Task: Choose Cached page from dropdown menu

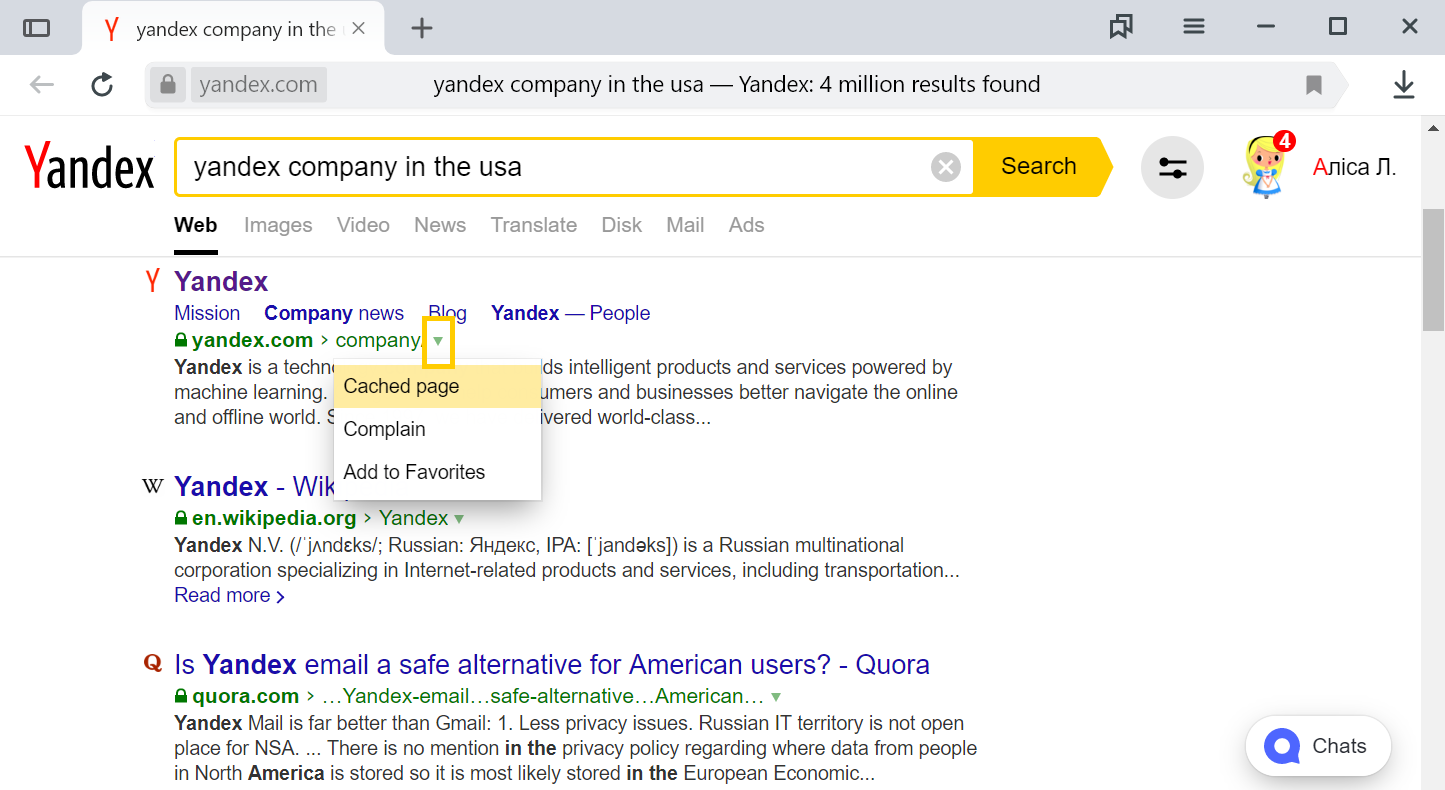Action: [437, 386]
